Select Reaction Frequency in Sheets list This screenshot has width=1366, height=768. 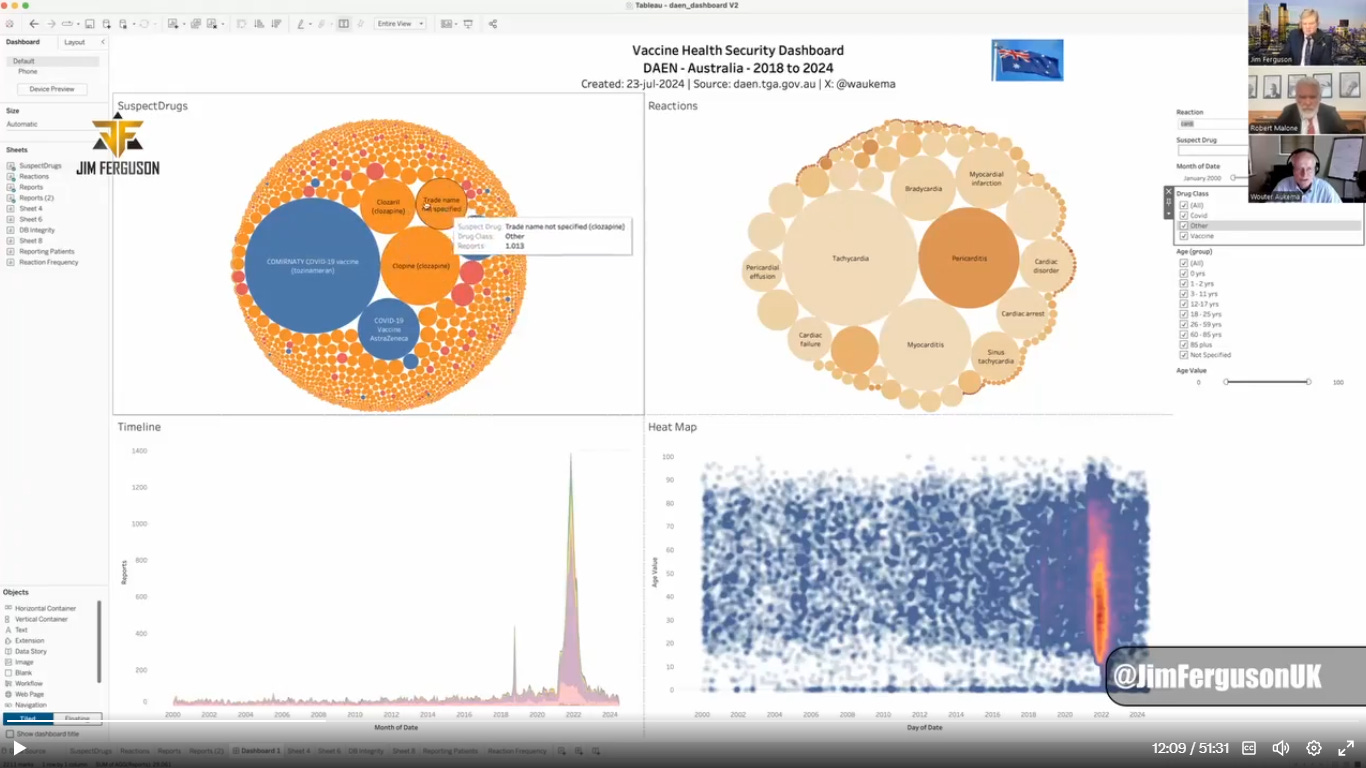pyautogui.click(x=48, y=262)
